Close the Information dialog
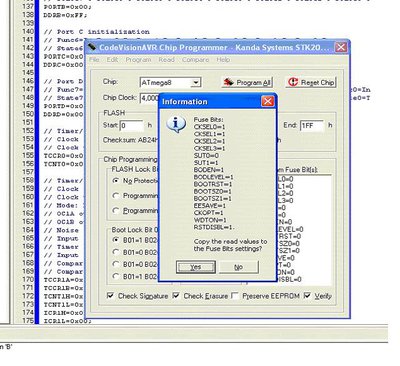This screenshot has height=366, width=400. pos(267,101)
